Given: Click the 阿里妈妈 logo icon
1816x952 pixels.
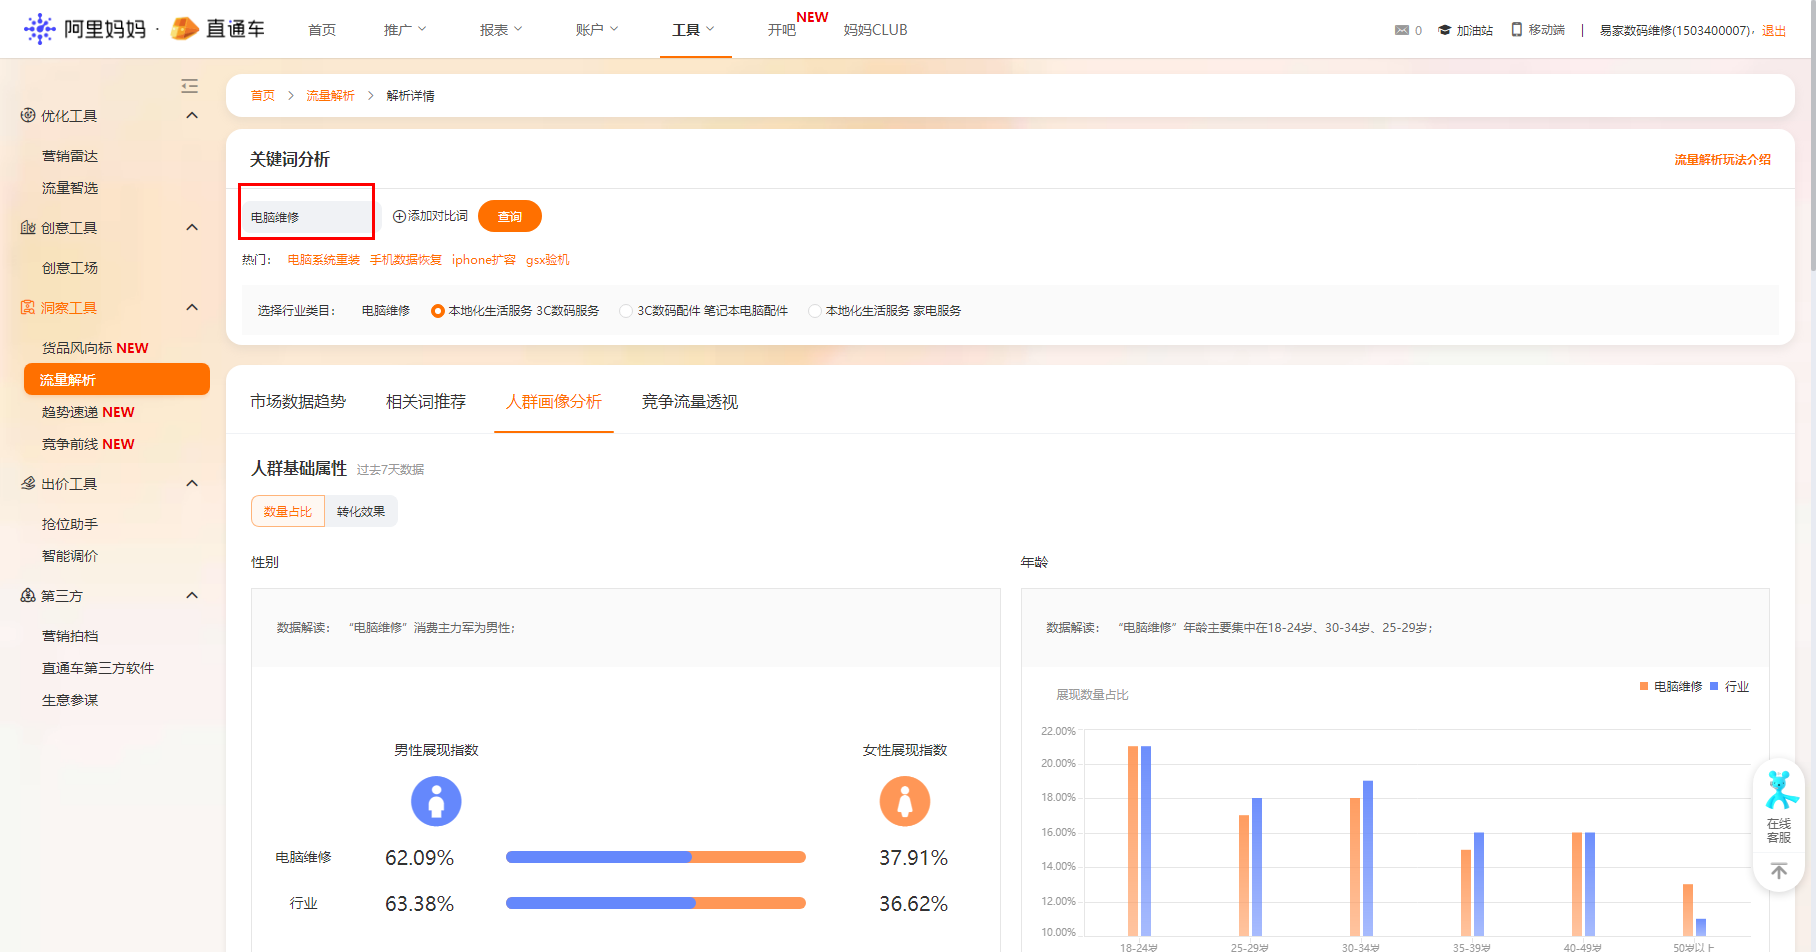Looking at the screenshot, I should (40, 29).
